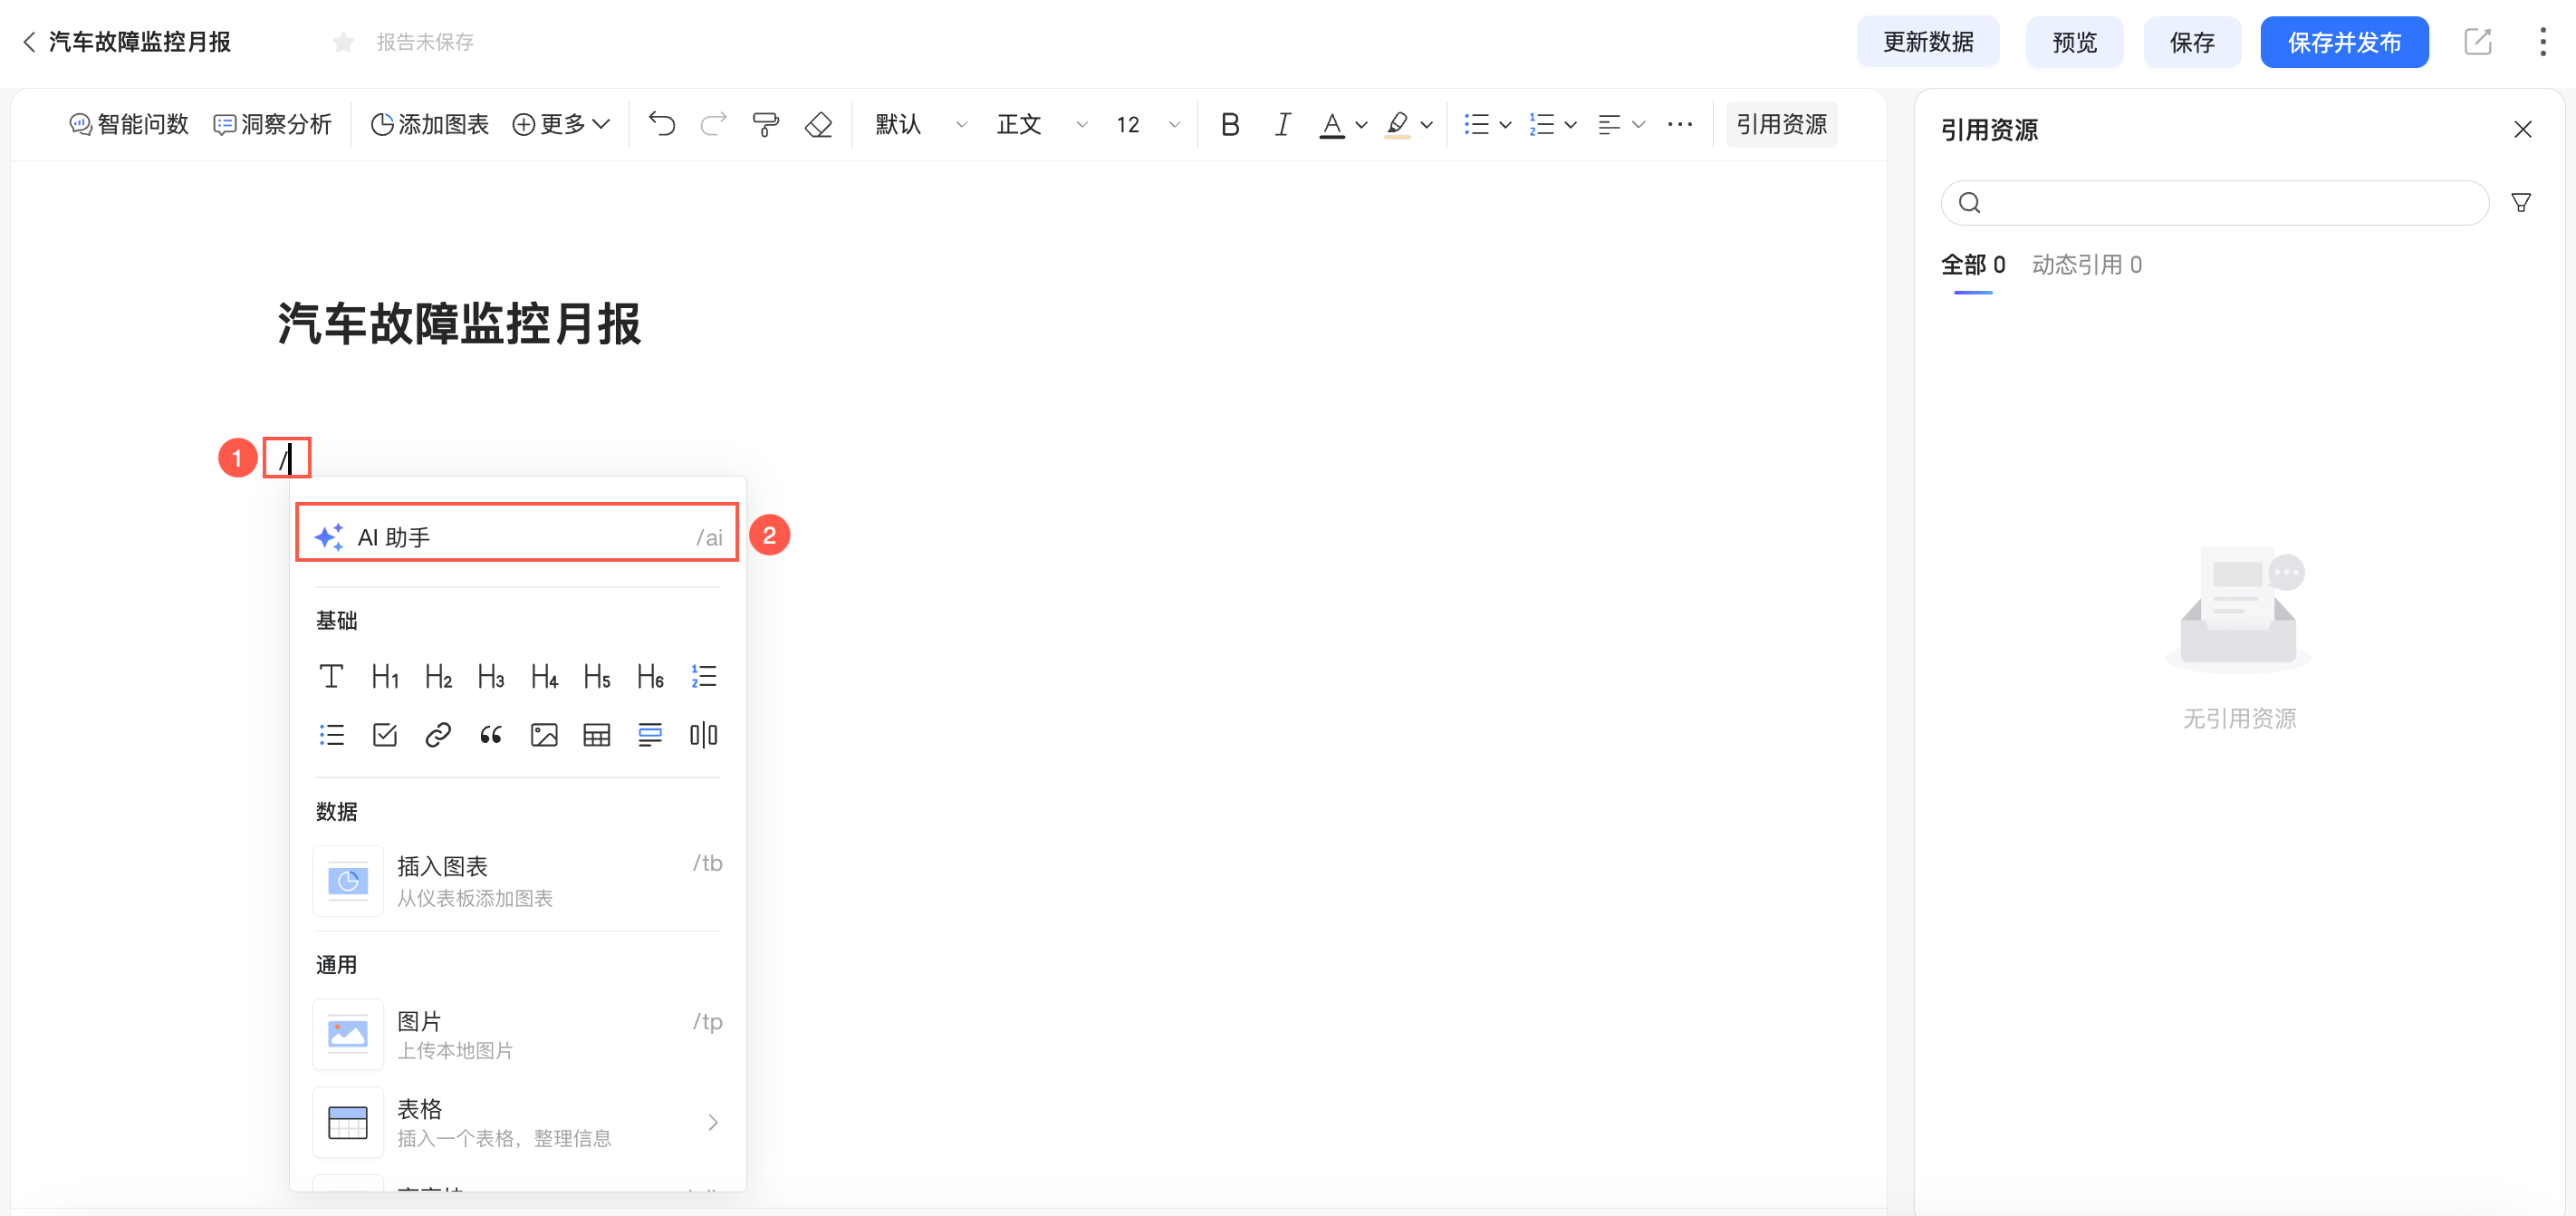
Task: Redo the last action
Action: pyautogui.click(x=713, y=124)
